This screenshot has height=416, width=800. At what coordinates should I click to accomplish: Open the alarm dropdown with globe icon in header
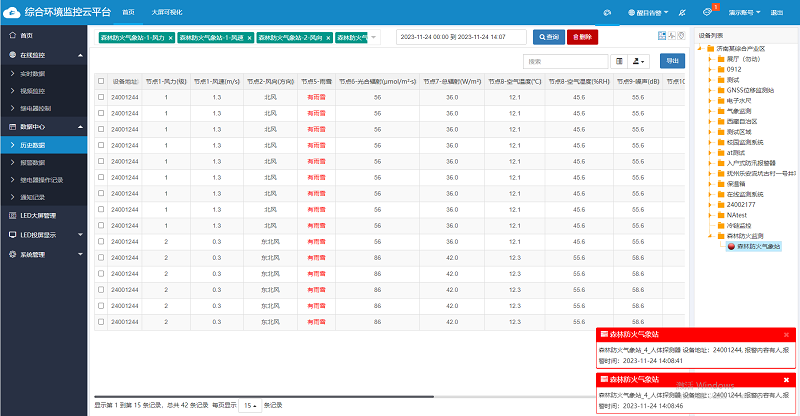coord(647,12)
